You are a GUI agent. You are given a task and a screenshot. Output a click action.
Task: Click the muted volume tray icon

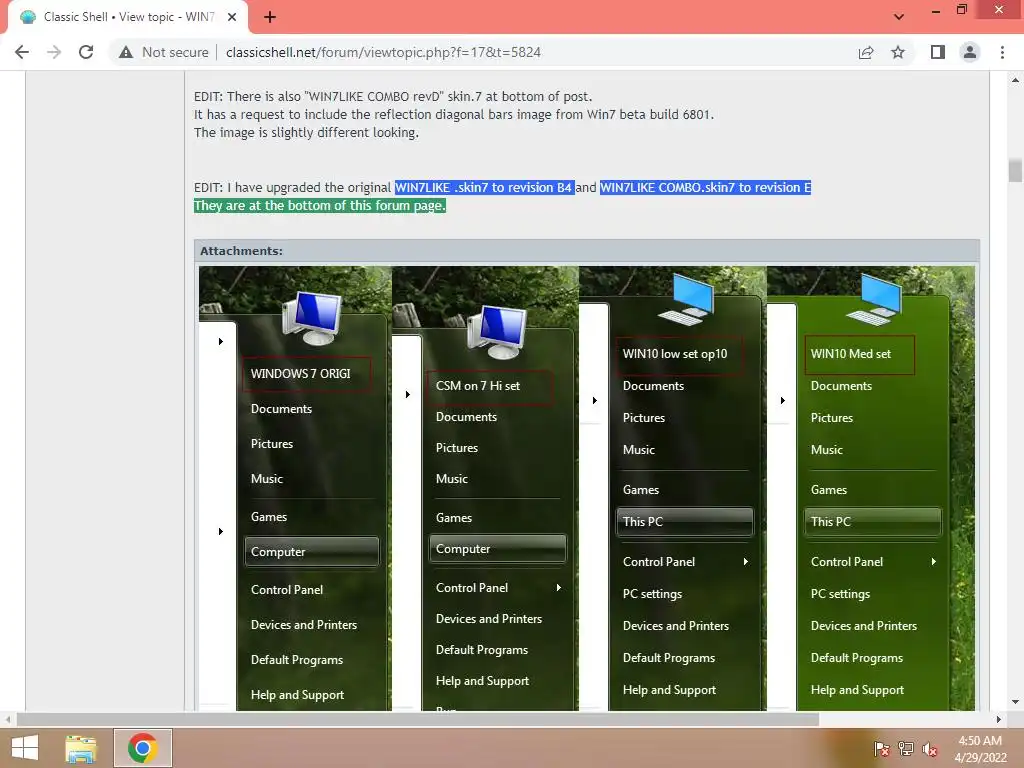[930, 749]
